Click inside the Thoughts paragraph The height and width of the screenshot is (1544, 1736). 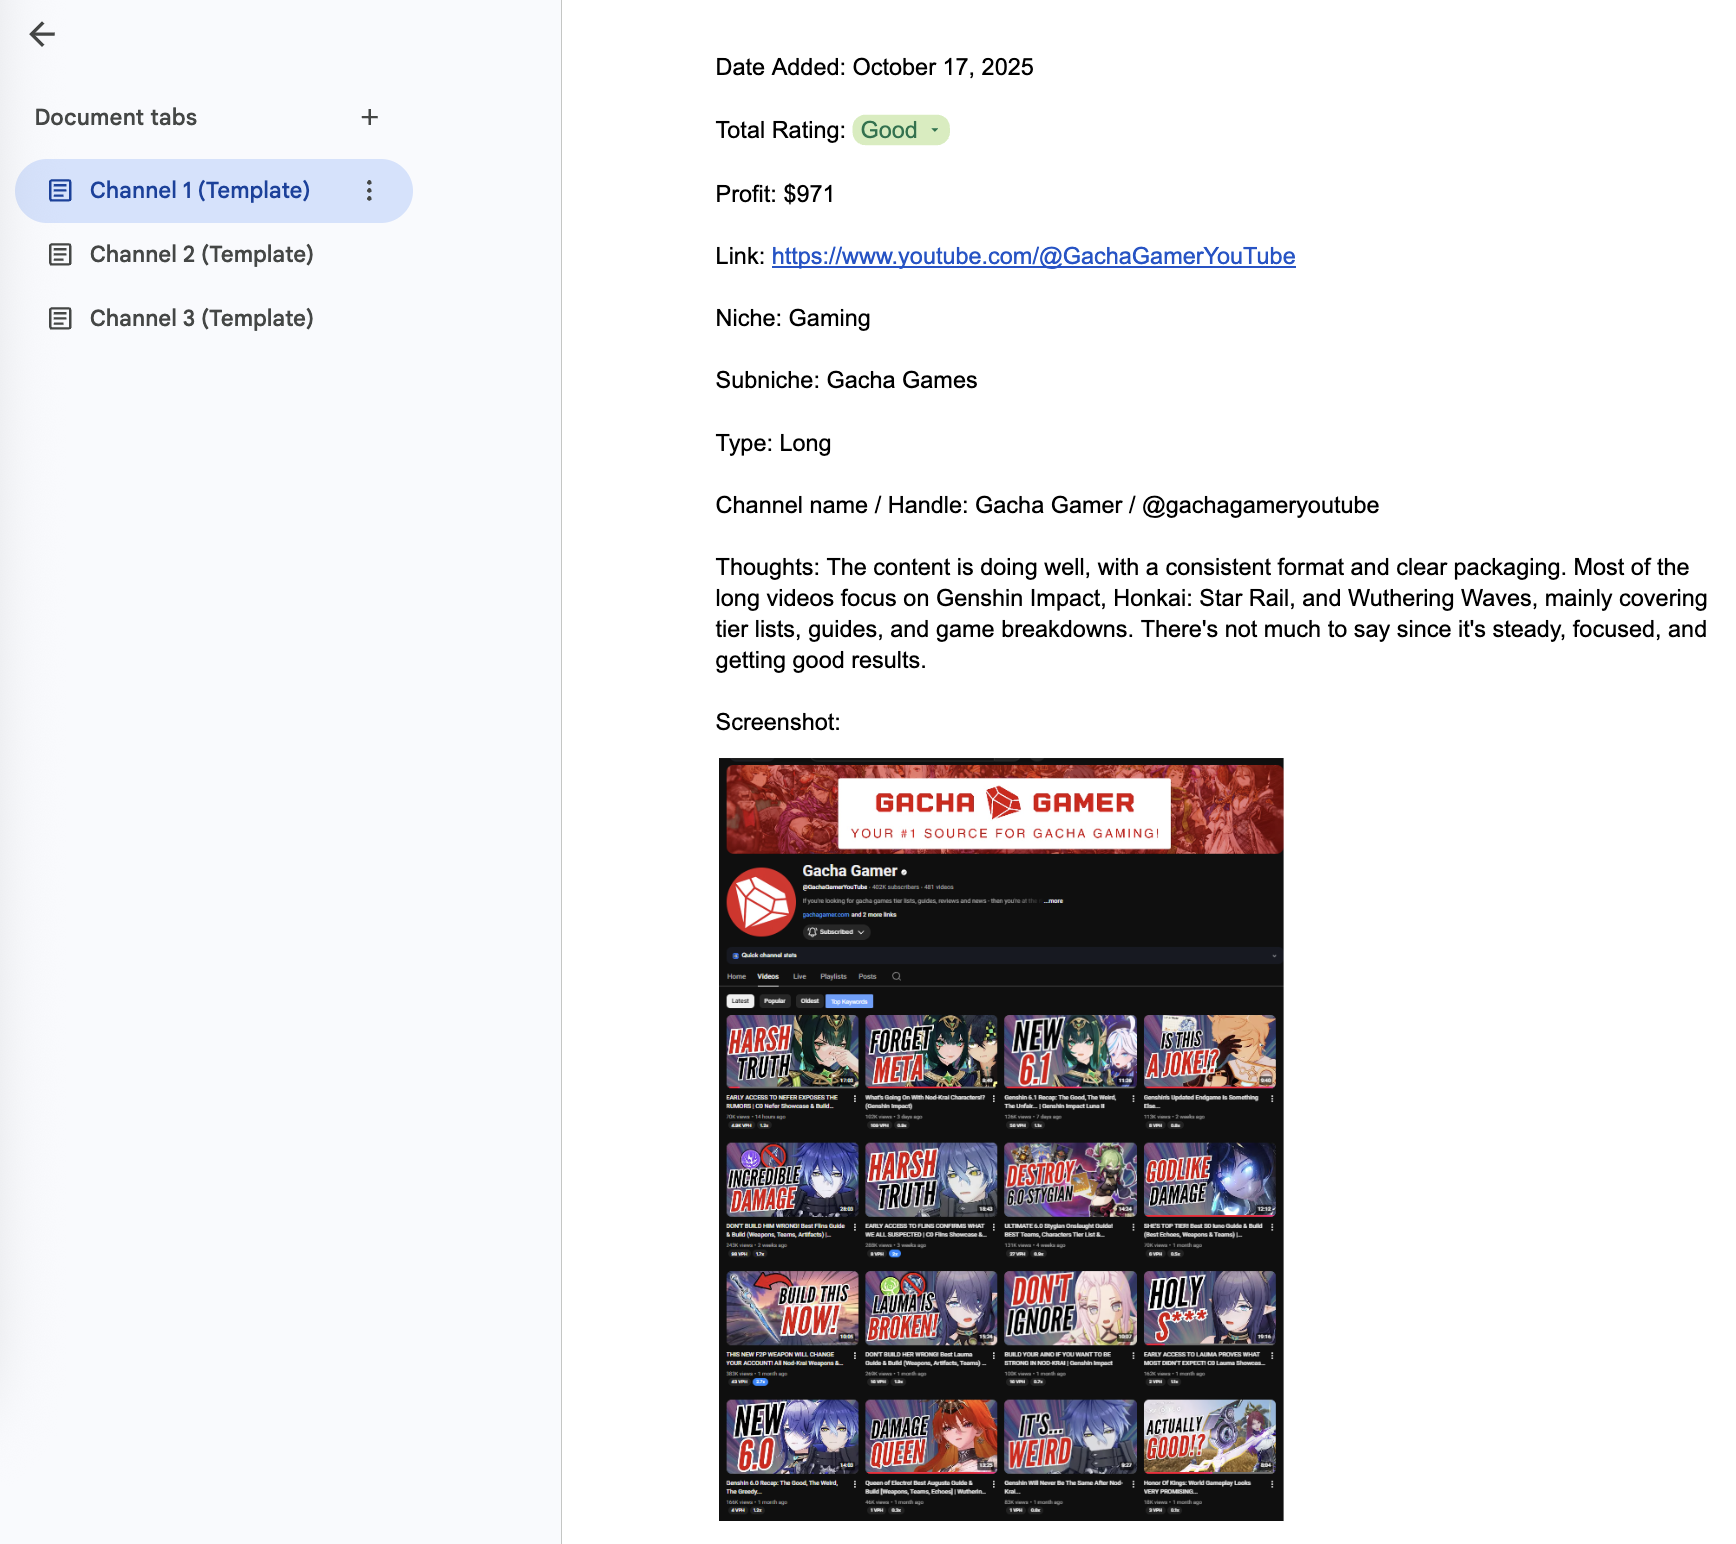pos(1211,614)
